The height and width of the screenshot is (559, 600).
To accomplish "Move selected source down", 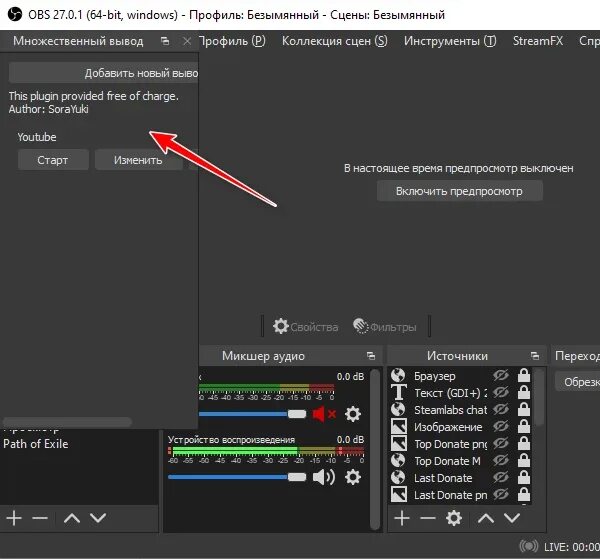I will coord(512,518).
